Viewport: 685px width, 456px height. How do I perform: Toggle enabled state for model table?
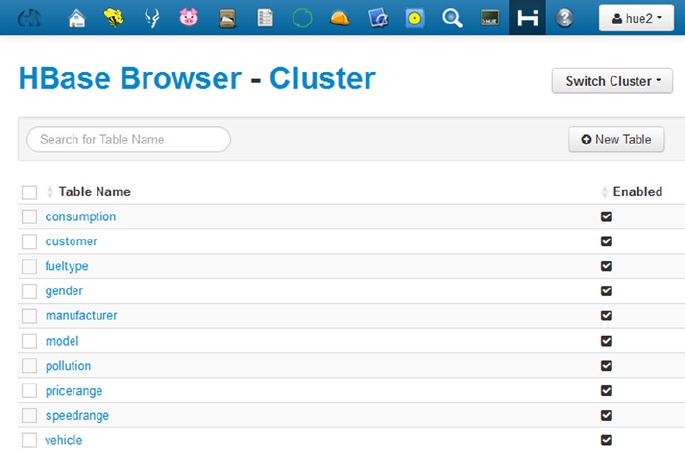click(x=606, y=341)
